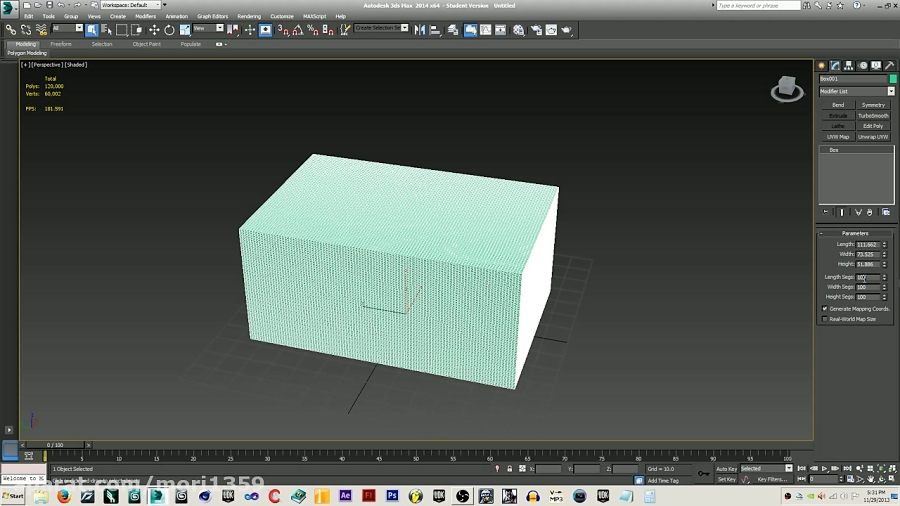Open the MAXScript menu
The width and height of the screenshot is (900, 506).
[x=315, y=16]
